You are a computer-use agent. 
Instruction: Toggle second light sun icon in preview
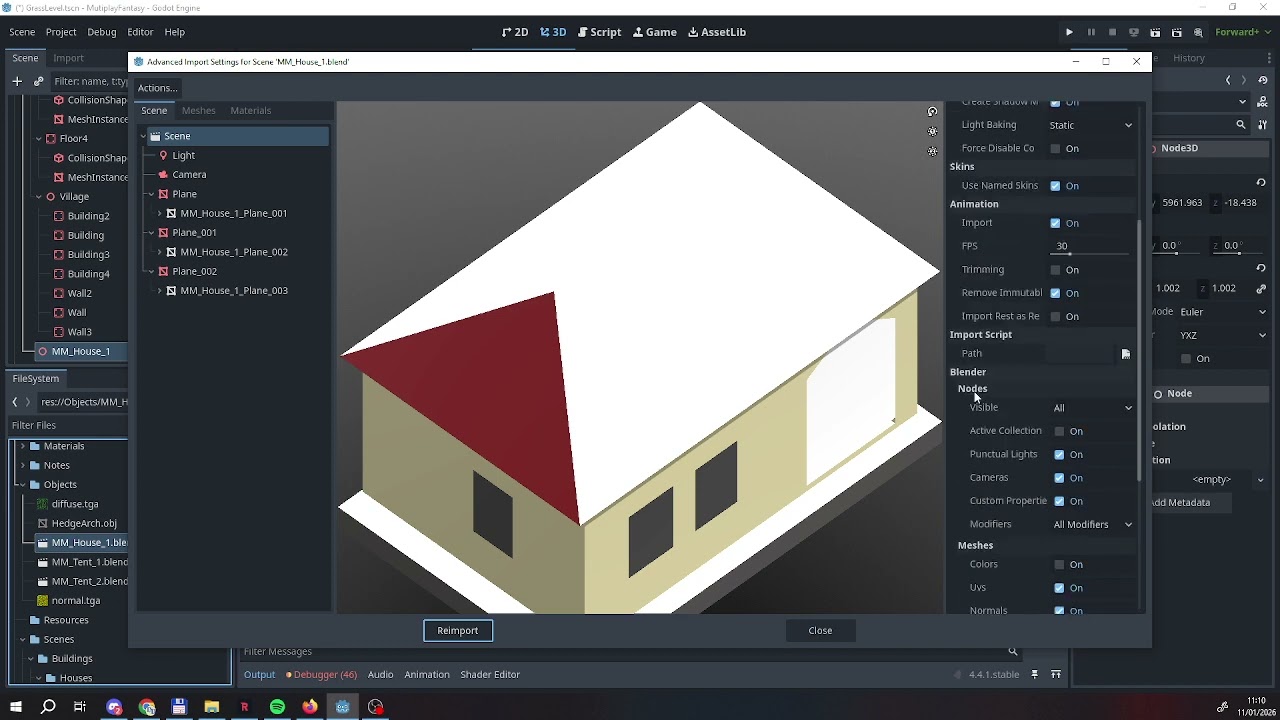click(932, 152)
